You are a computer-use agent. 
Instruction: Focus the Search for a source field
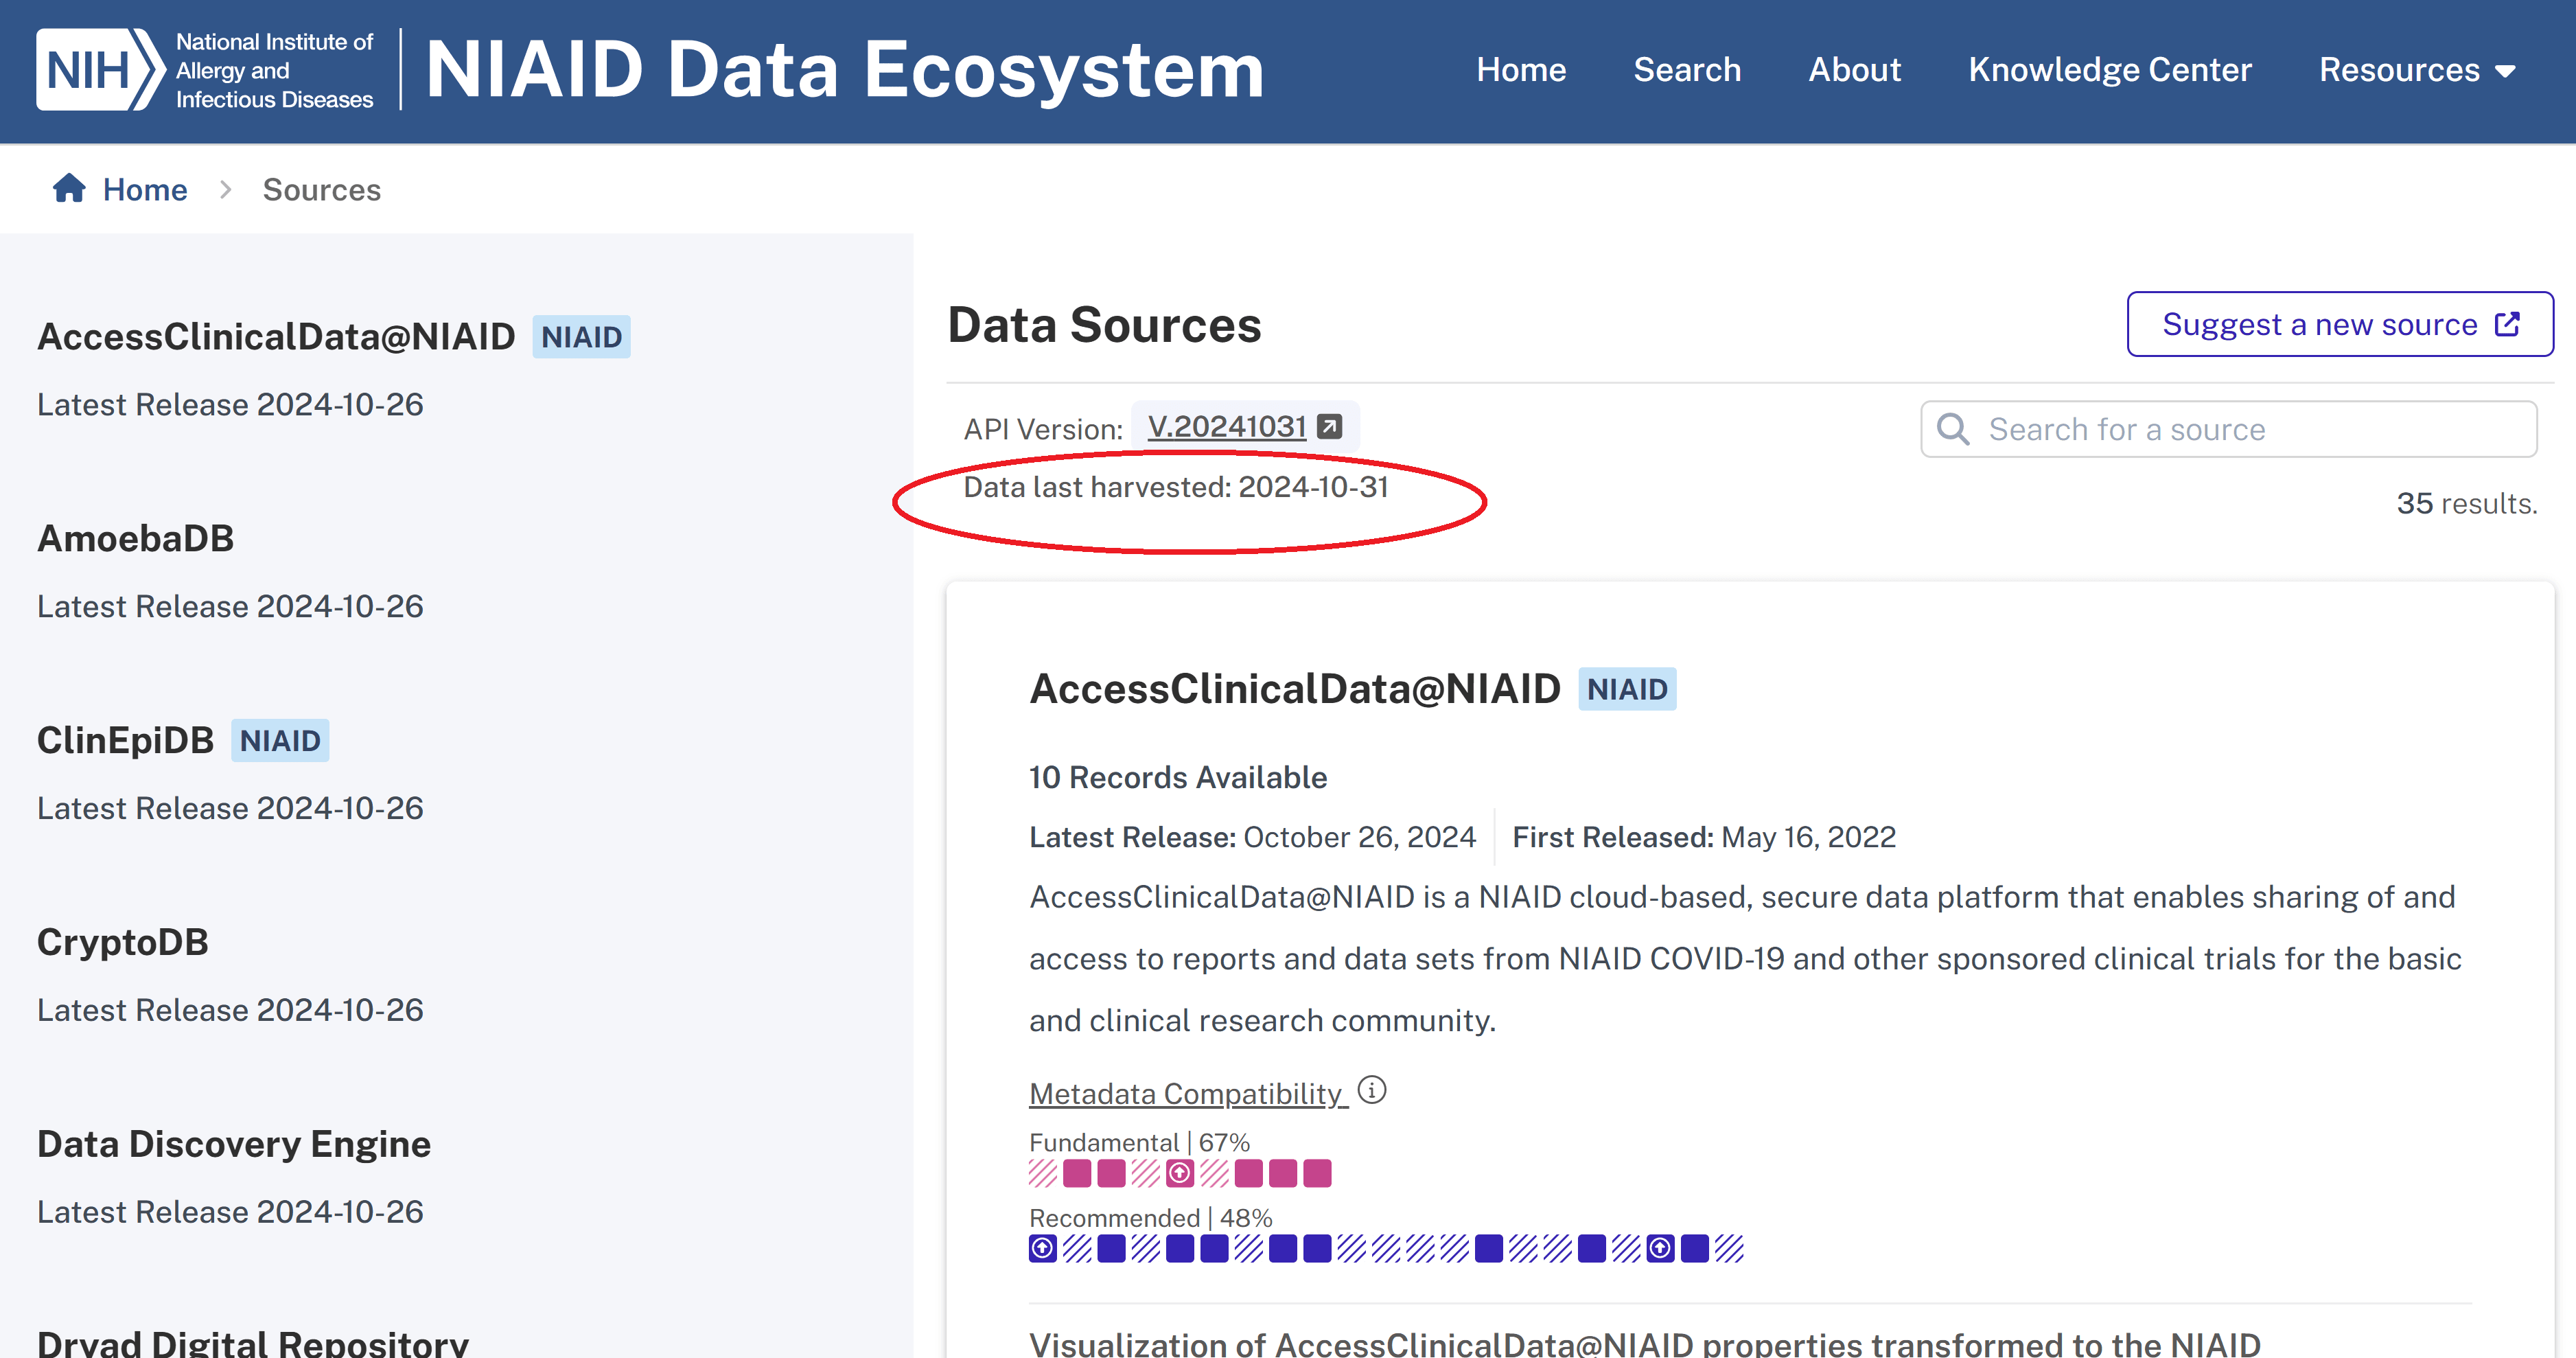tap(2229, 429)
